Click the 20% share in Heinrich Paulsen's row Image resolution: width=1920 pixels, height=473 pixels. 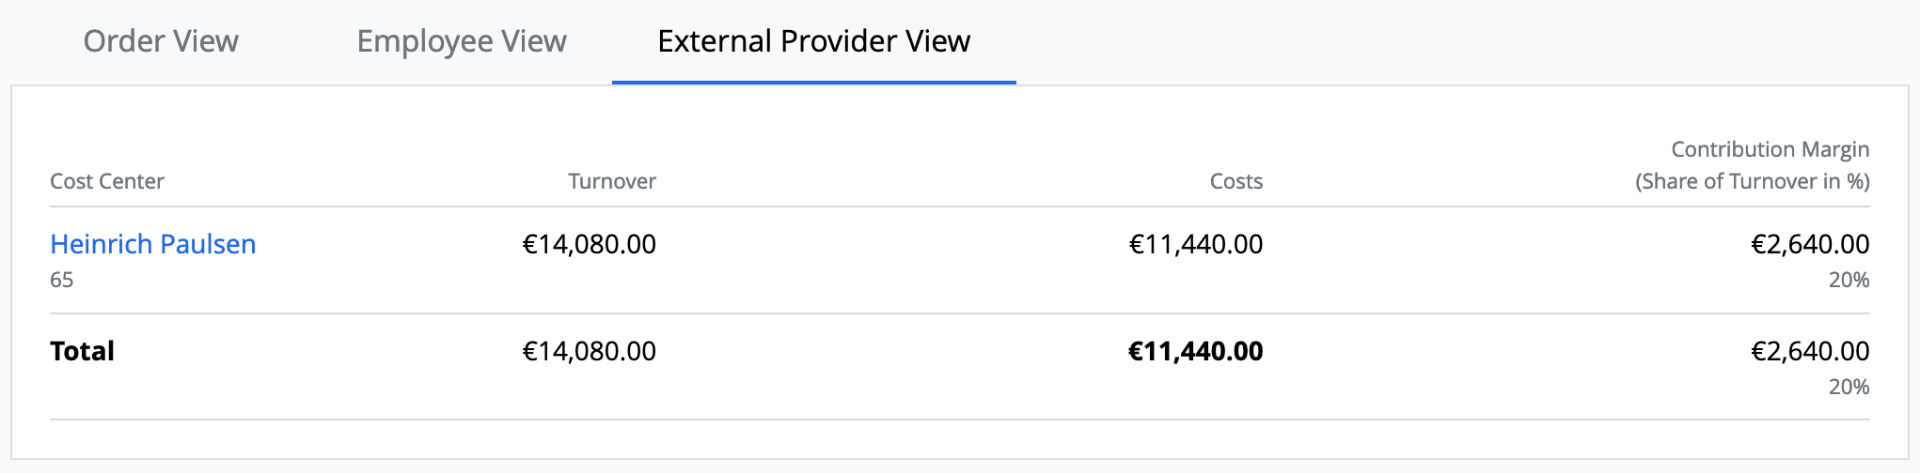click(x=1848, y=280)
